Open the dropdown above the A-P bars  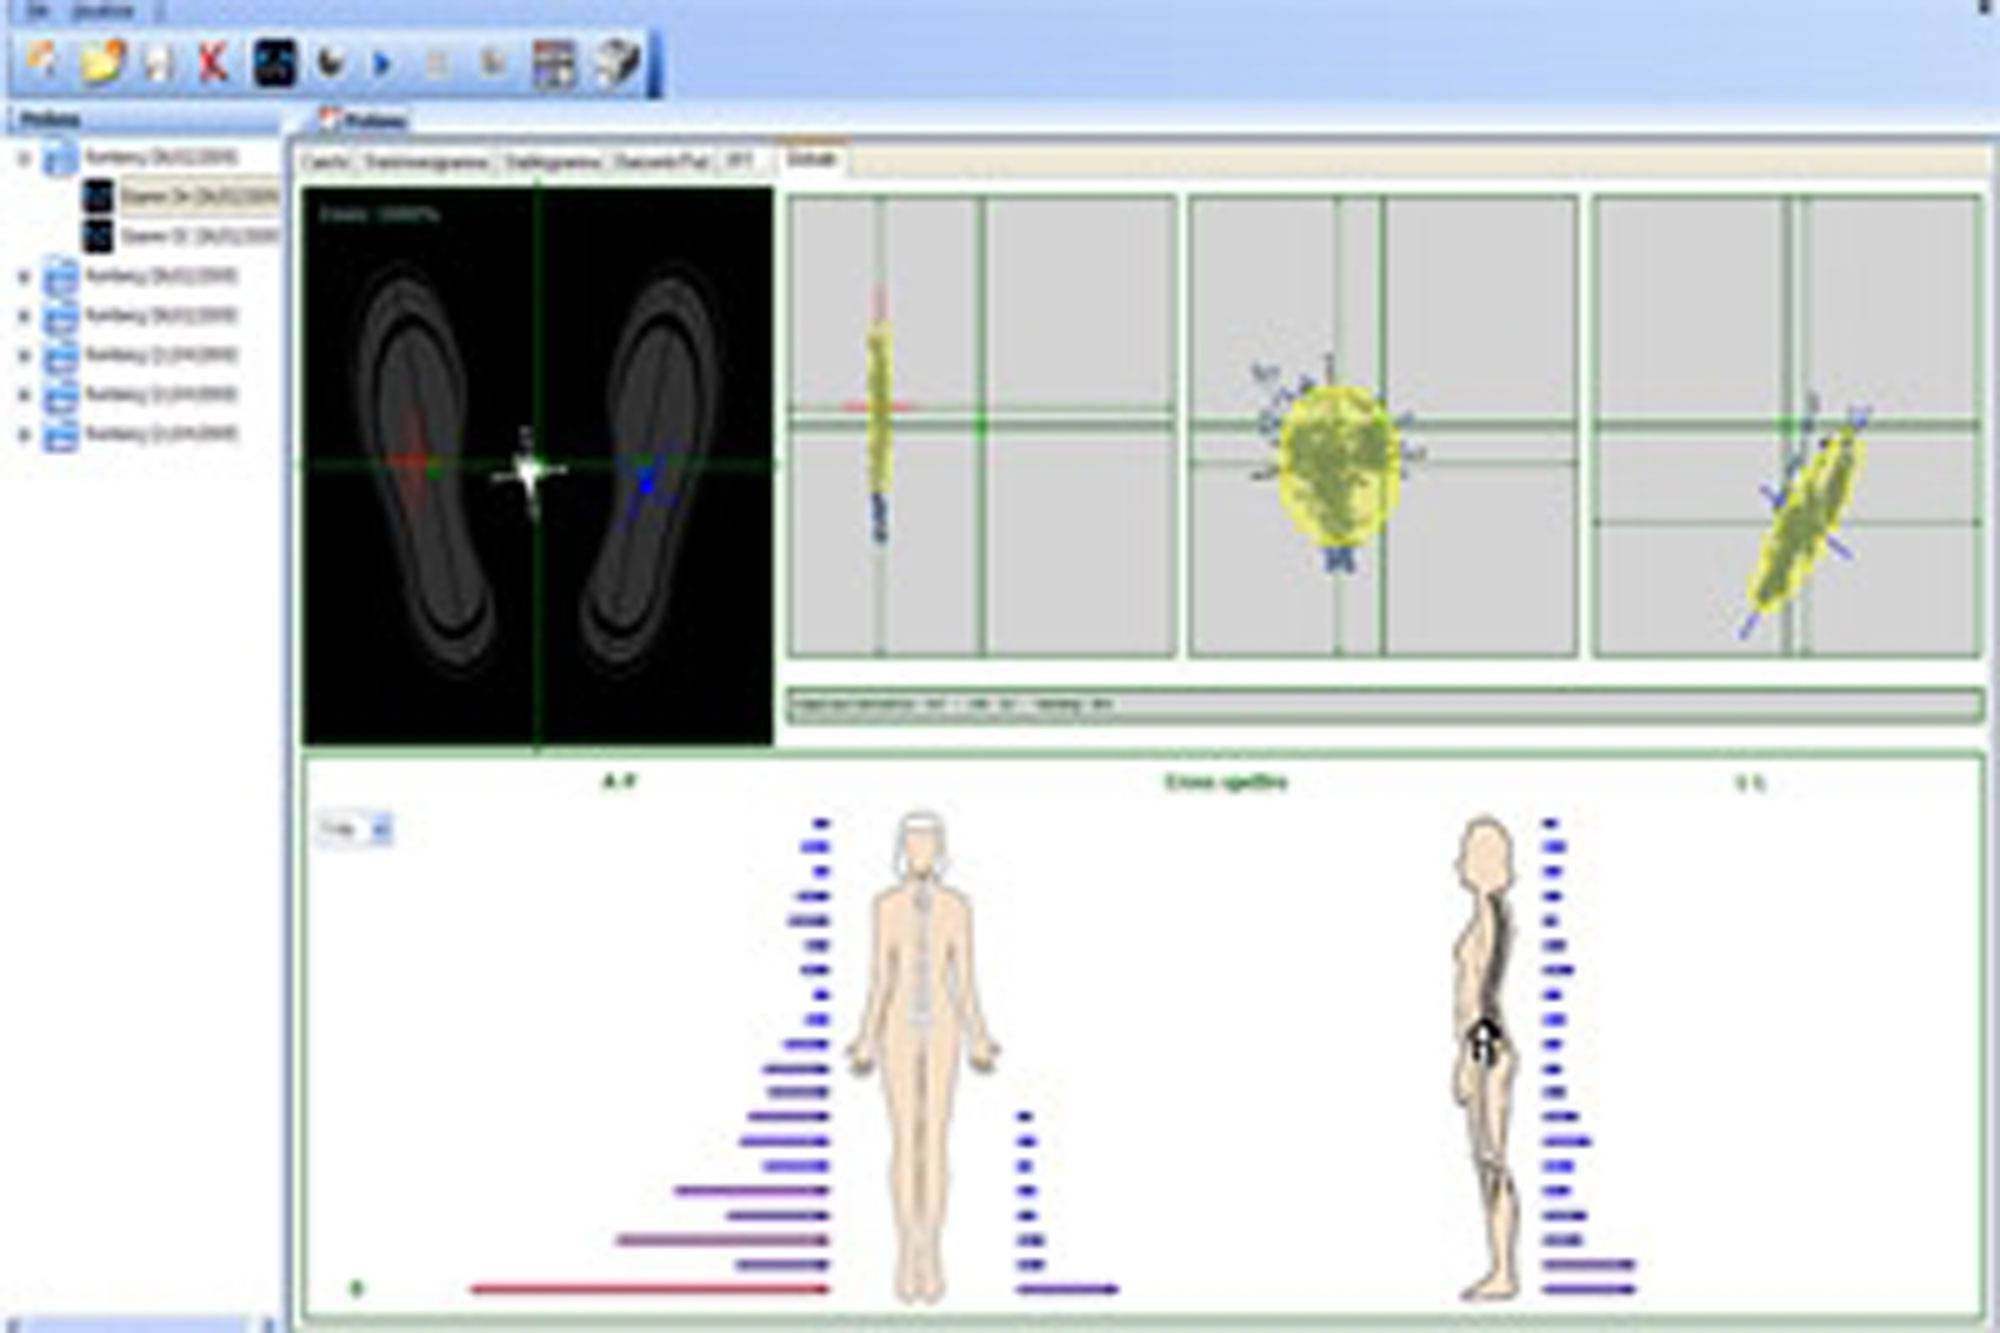tap(380, 829)
